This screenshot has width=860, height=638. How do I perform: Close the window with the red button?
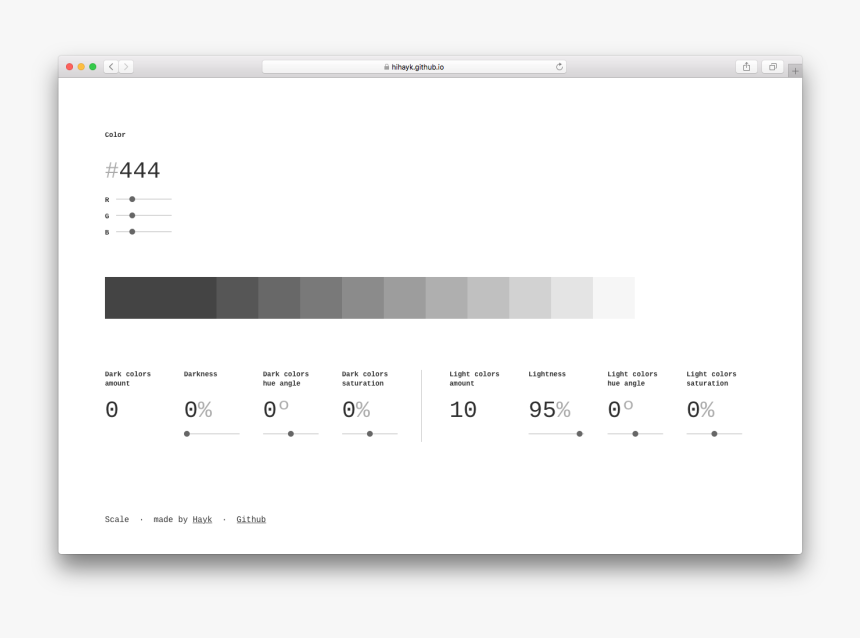click(x=70, y=67)
